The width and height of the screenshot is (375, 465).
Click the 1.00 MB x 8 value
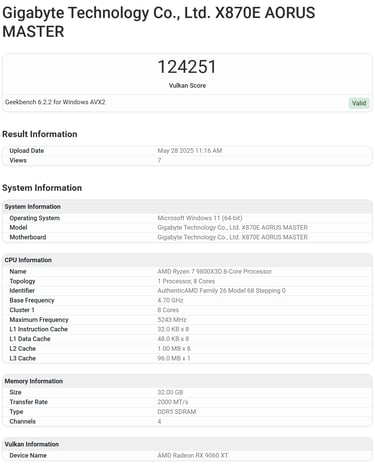tap(174, 349)
